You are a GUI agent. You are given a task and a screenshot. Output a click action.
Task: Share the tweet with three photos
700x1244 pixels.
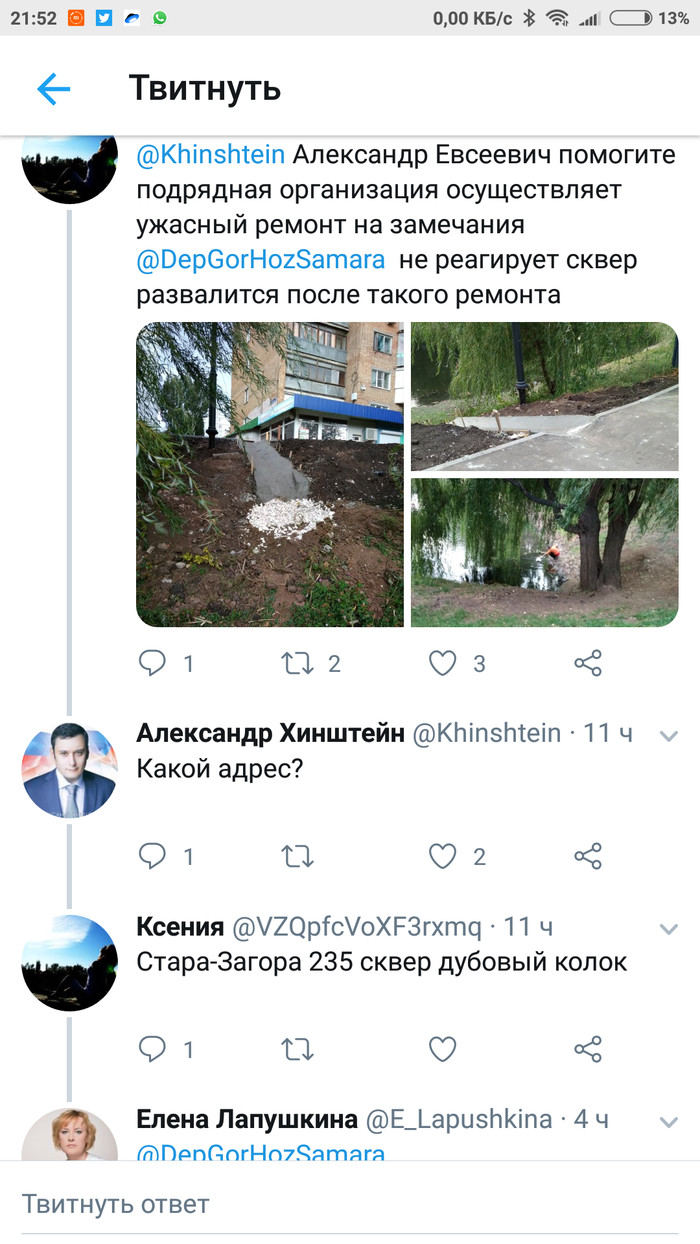588,663
